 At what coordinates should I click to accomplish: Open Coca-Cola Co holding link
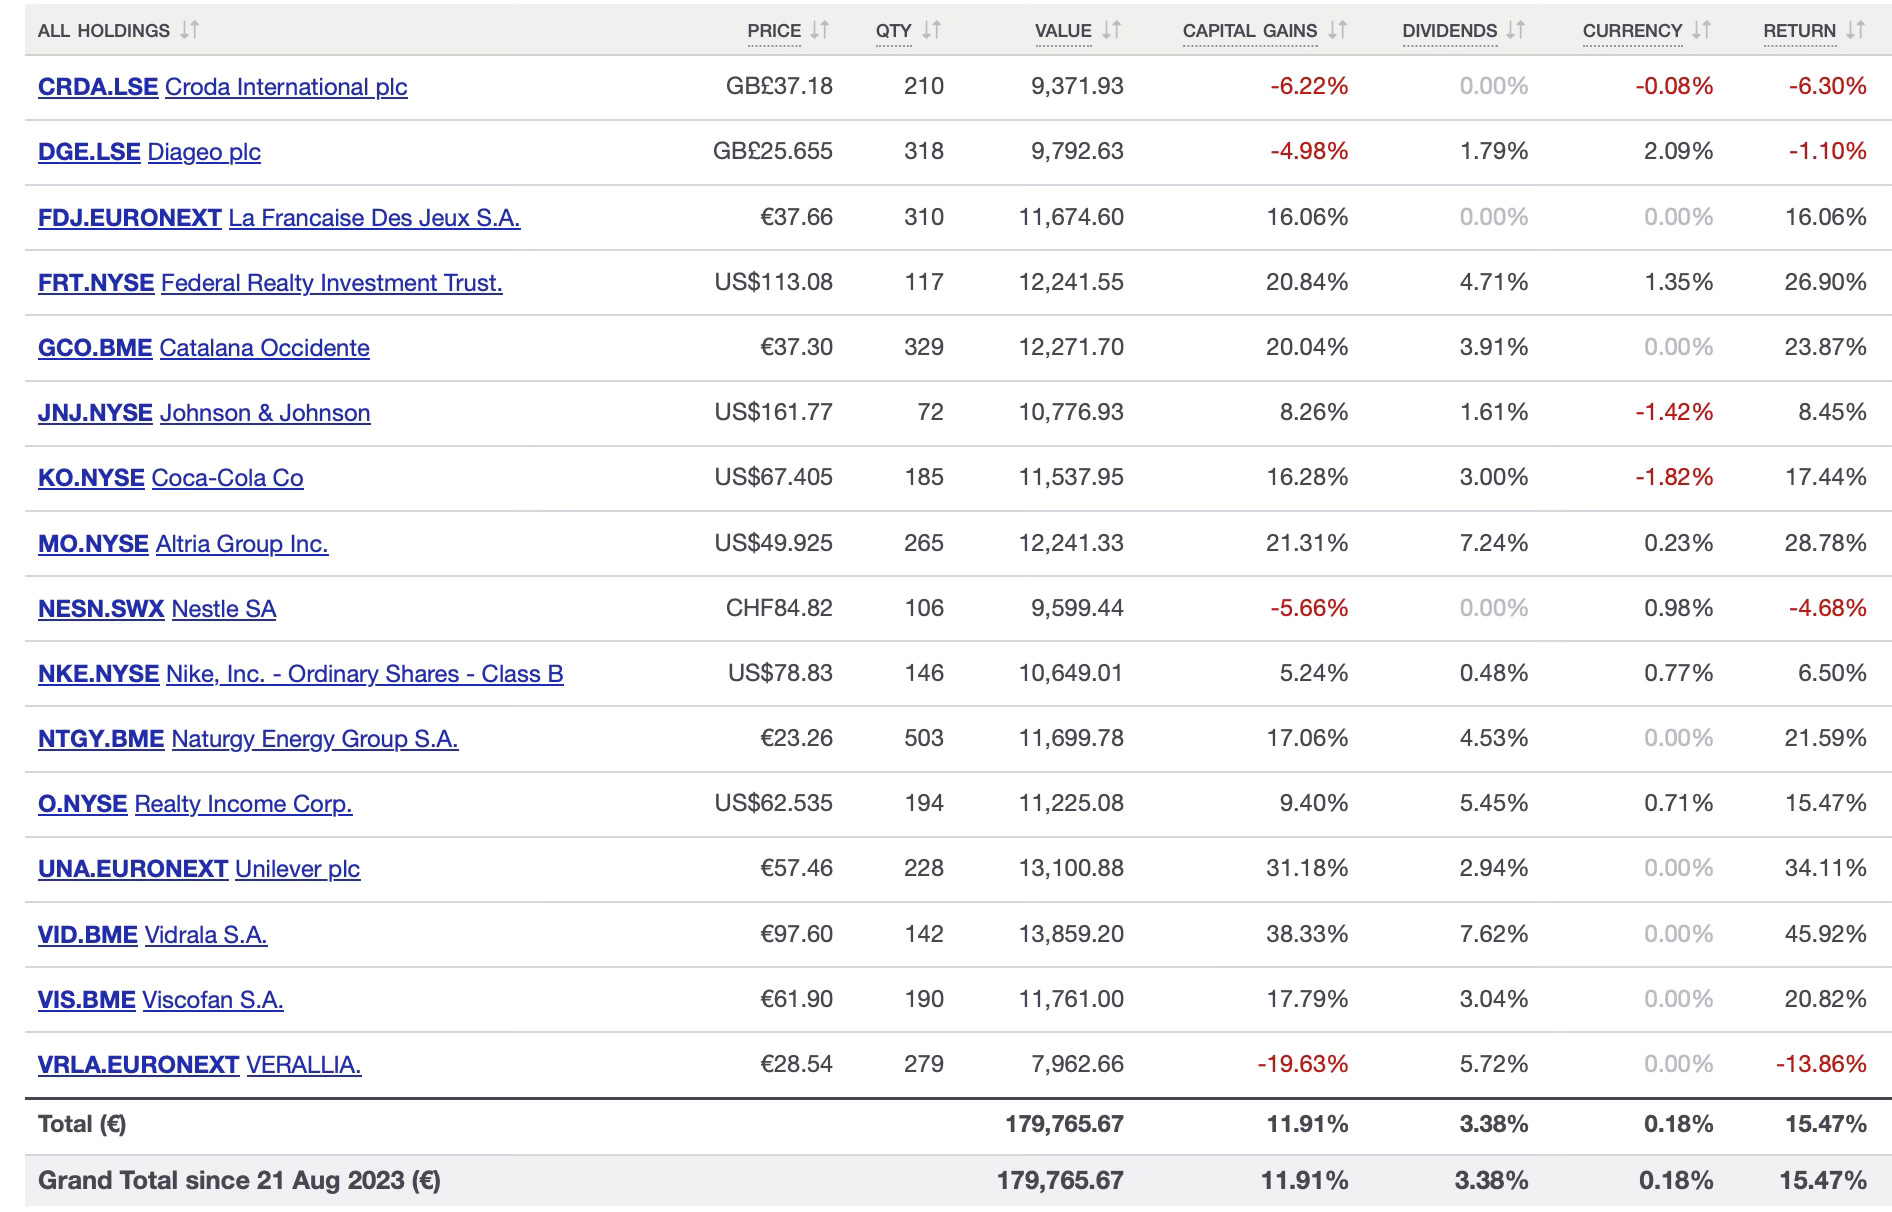[227, 478]
